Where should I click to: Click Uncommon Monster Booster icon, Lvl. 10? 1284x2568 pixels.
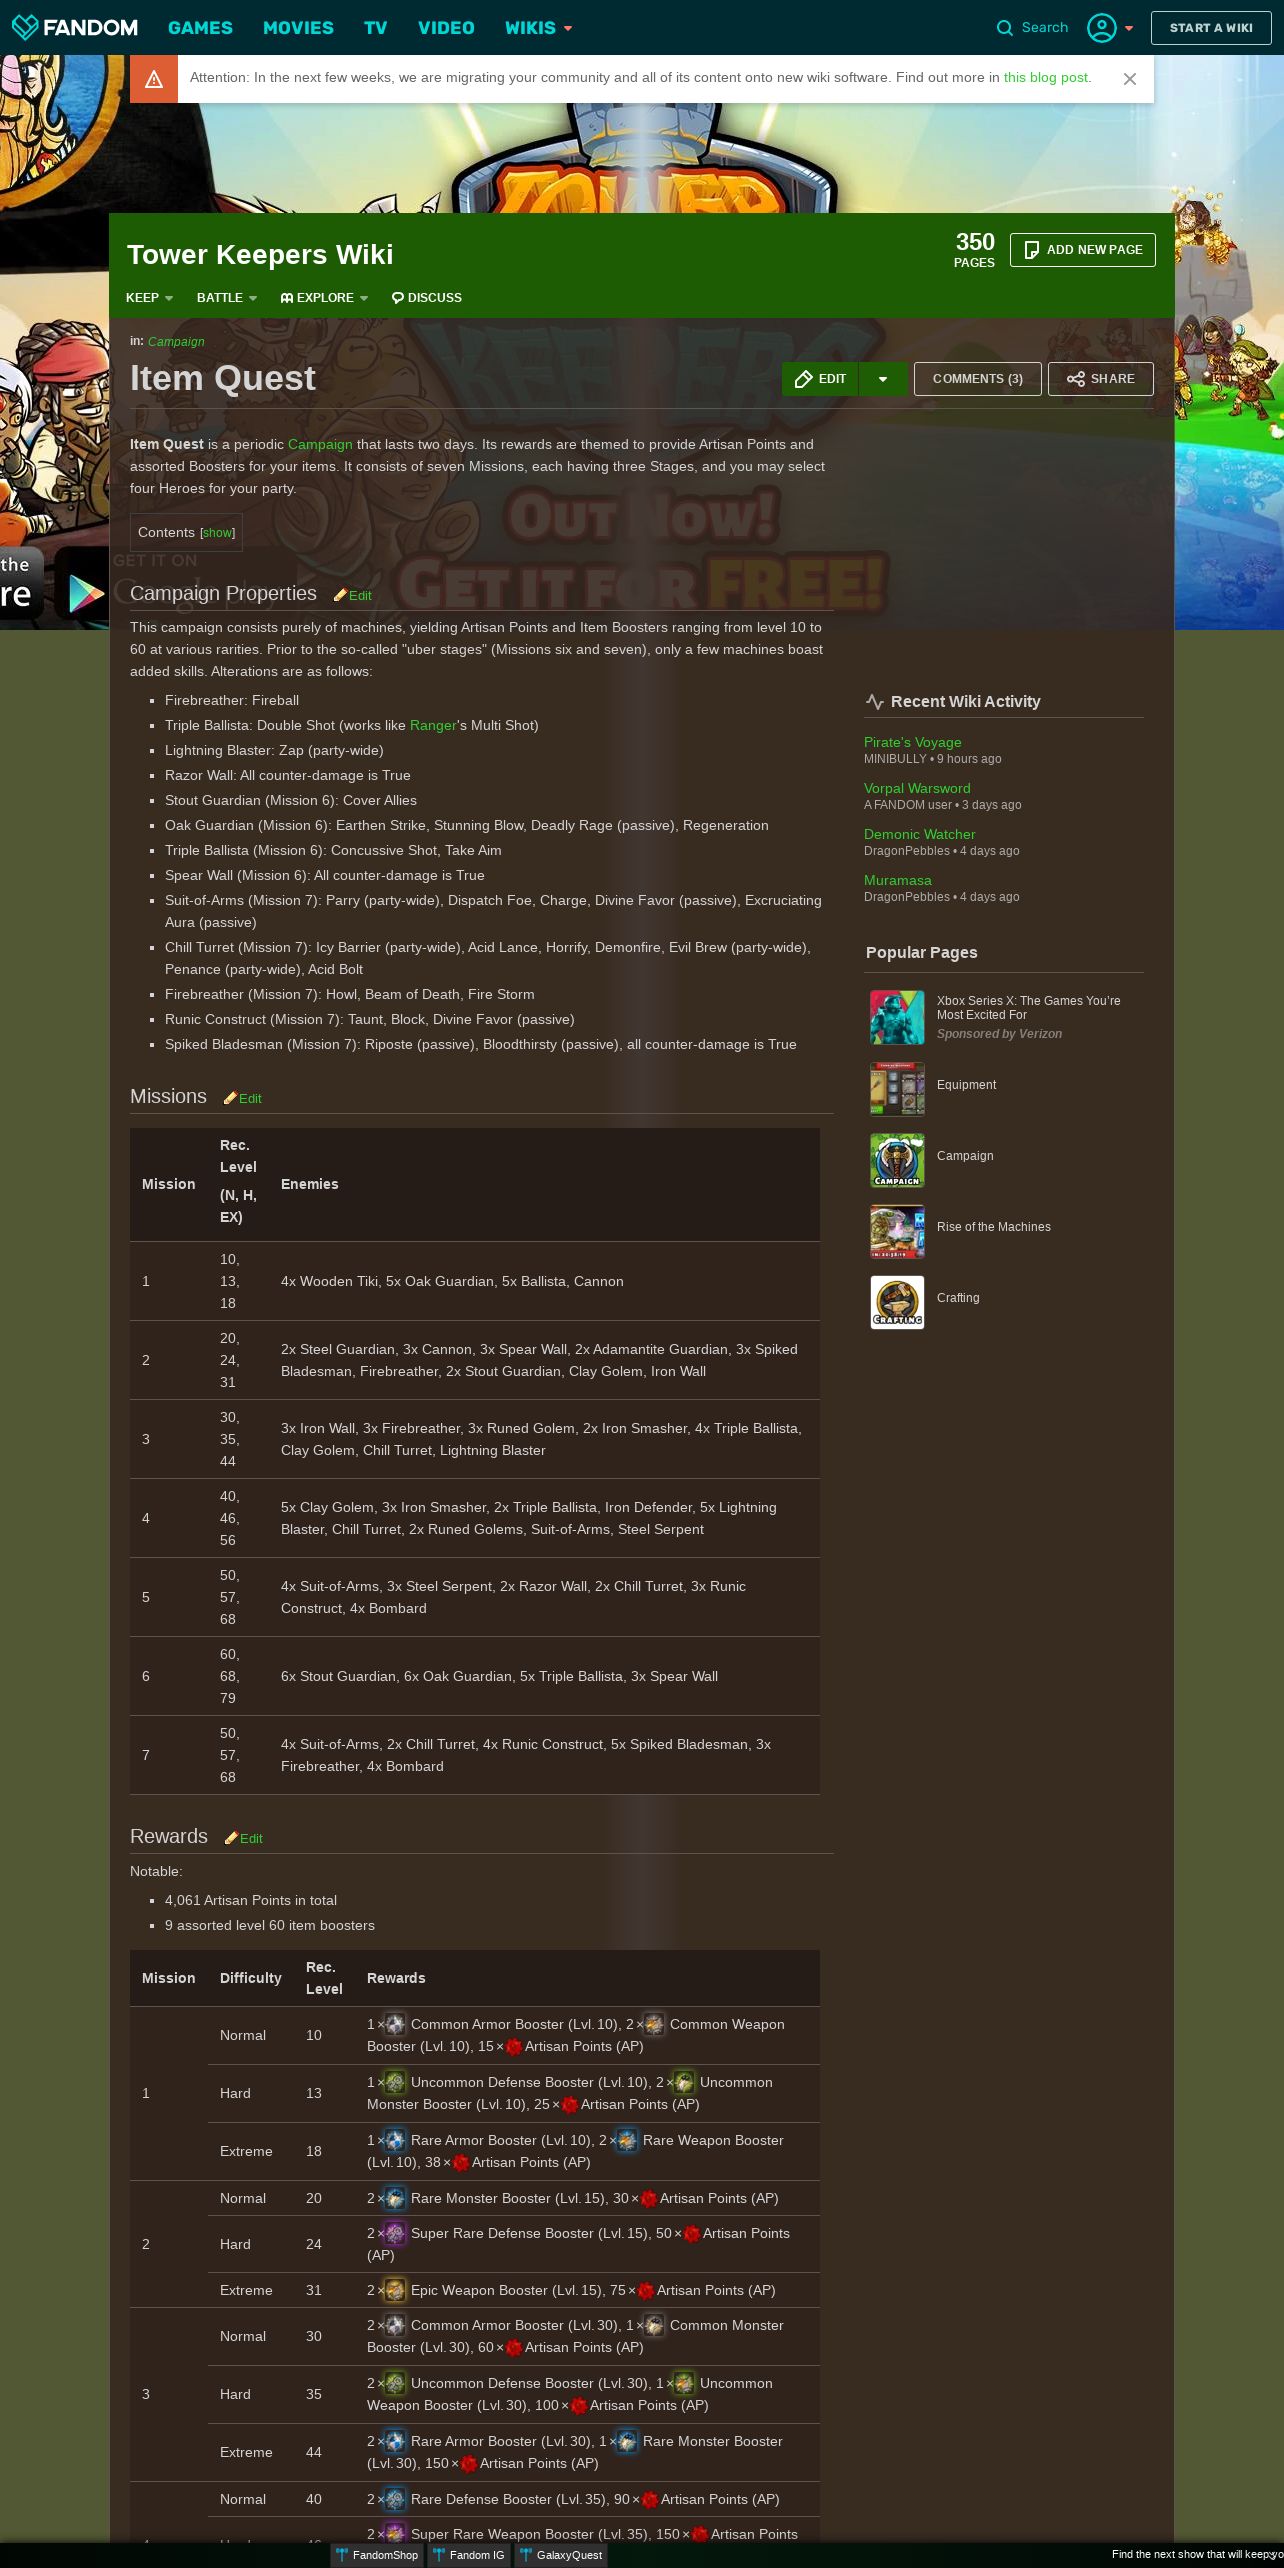tap(684, 2082)
